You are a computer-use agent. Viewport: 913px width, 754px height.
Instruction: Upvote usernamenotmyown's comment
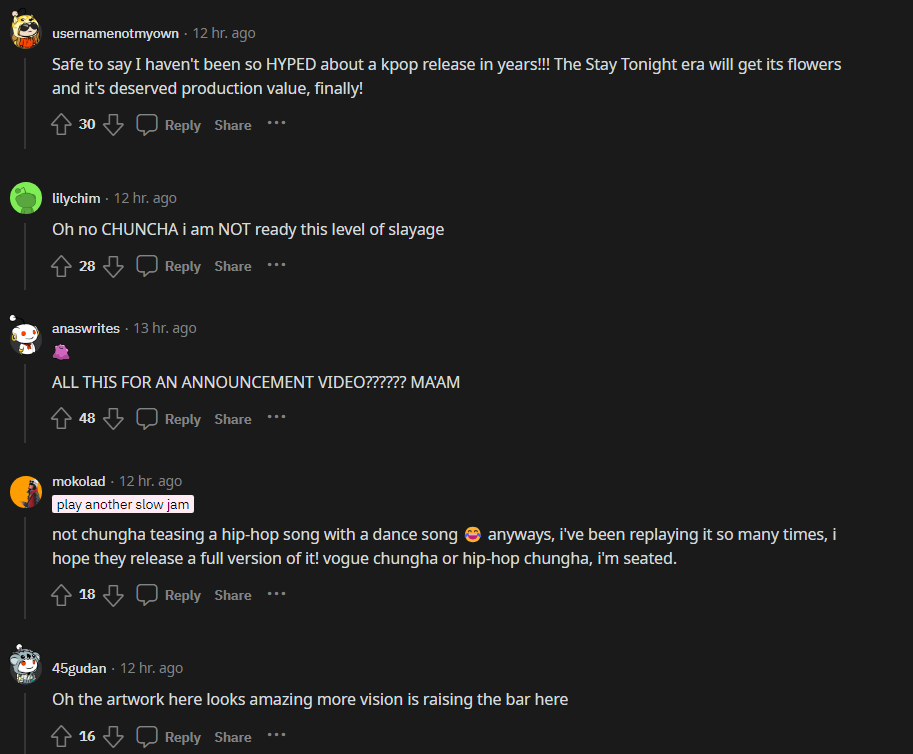61,125
